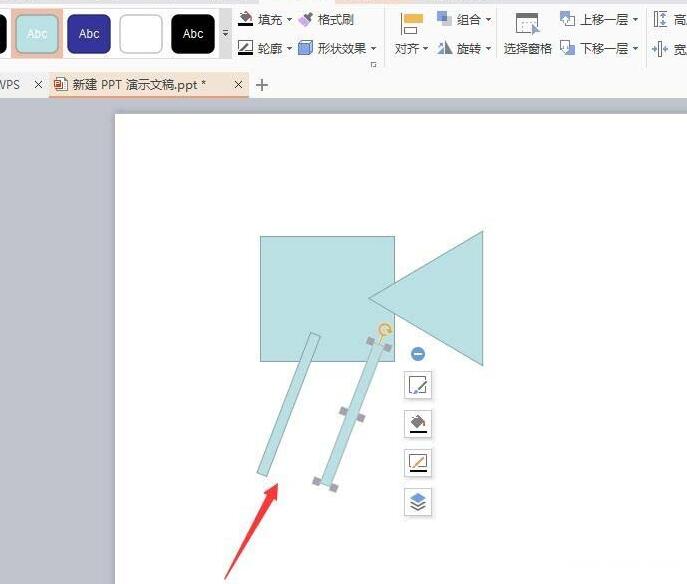
Task: Click 下移一层 send backward
Action: (594, 48)
